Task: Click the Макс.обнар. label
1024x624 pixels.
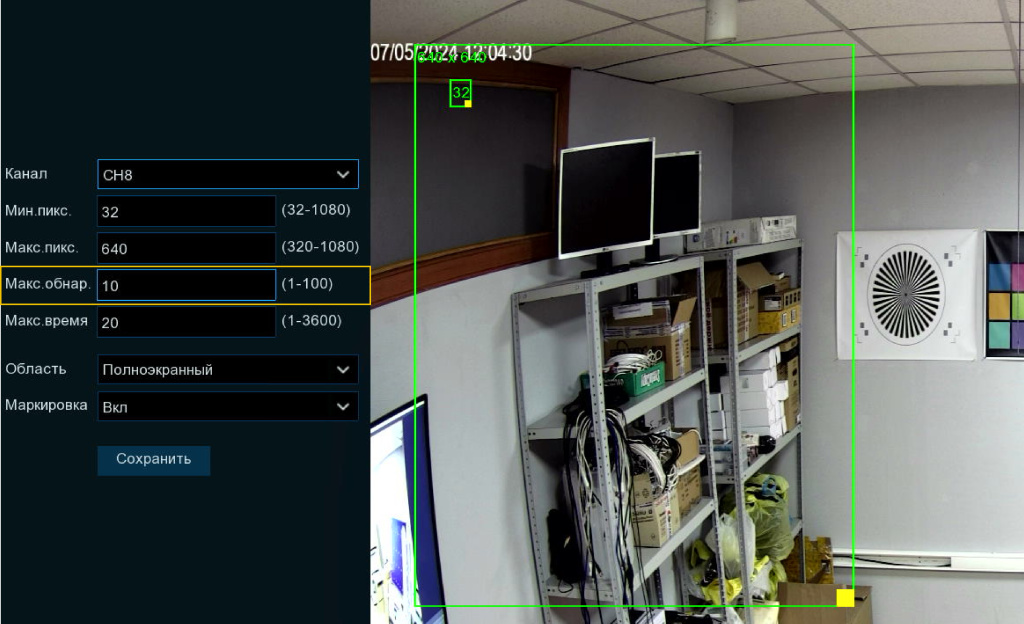Action: (x=47, y=284)
